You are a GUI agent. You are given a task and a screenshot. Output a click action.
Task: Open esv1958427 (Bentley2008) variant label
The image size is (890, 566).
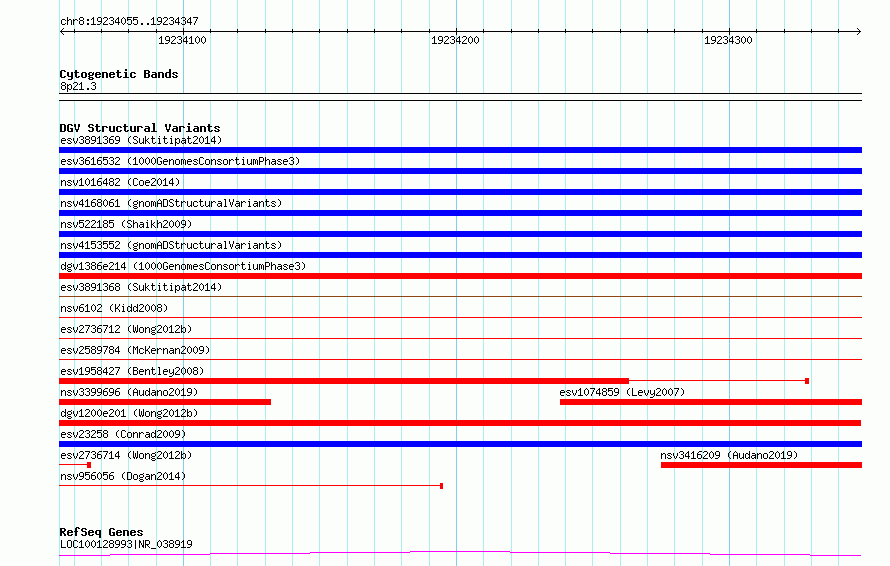pyautogui.click(x=132, y=371)
